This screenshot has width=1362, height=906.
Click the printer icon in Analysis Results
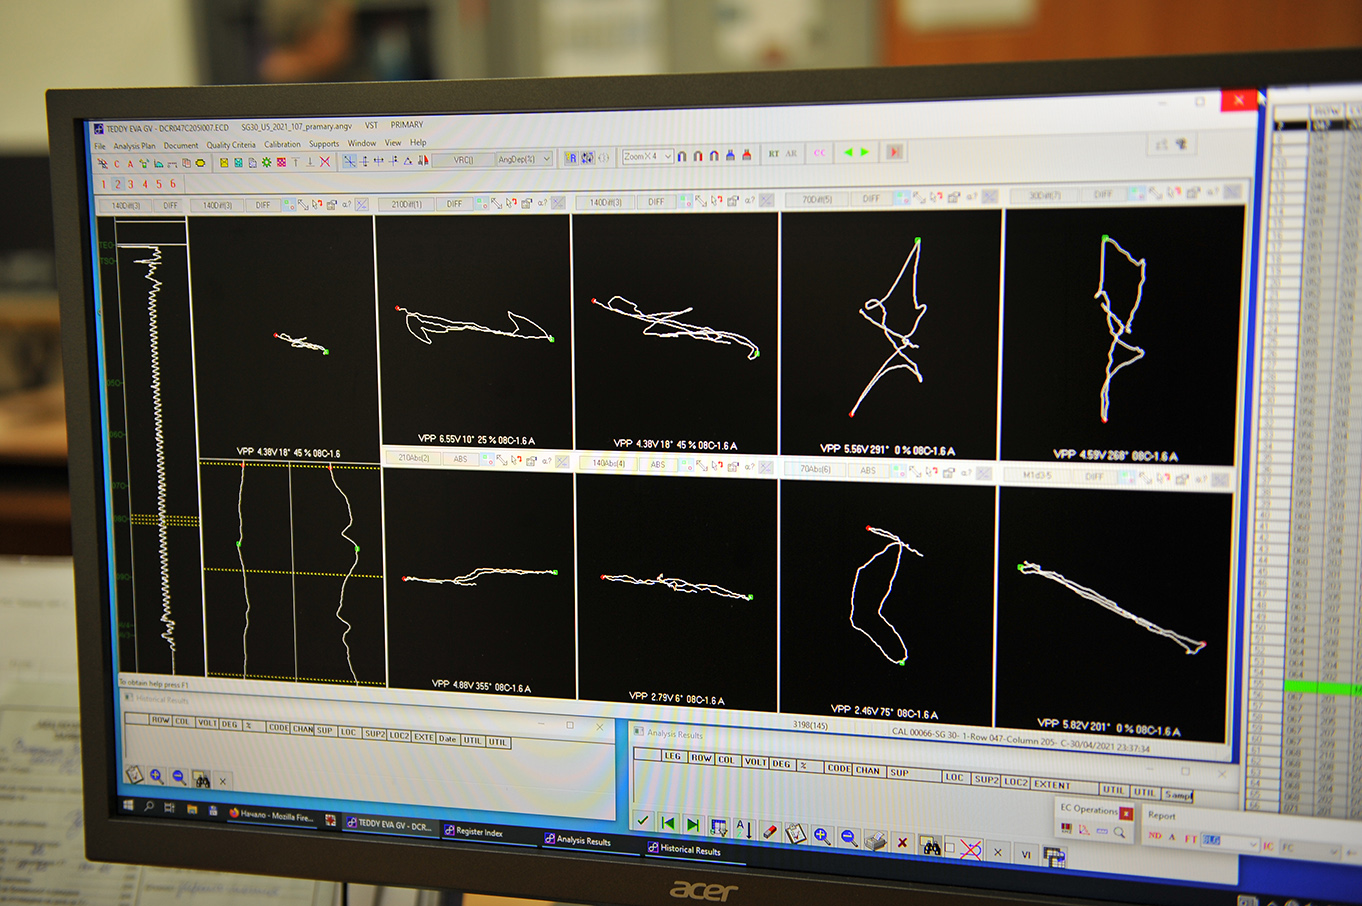876,841
